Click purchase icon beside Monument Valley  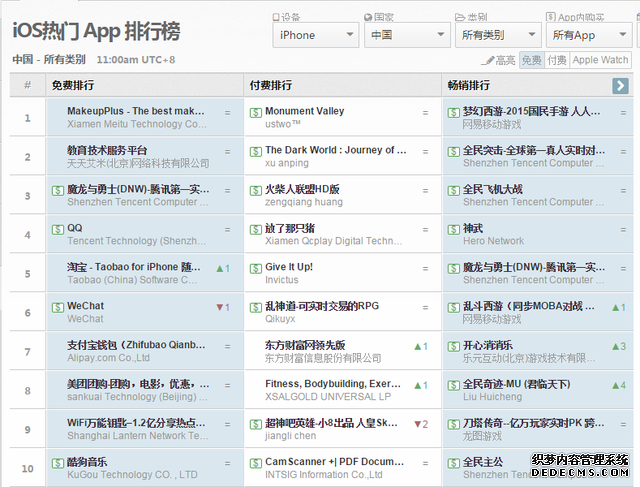tap(256, 113)
